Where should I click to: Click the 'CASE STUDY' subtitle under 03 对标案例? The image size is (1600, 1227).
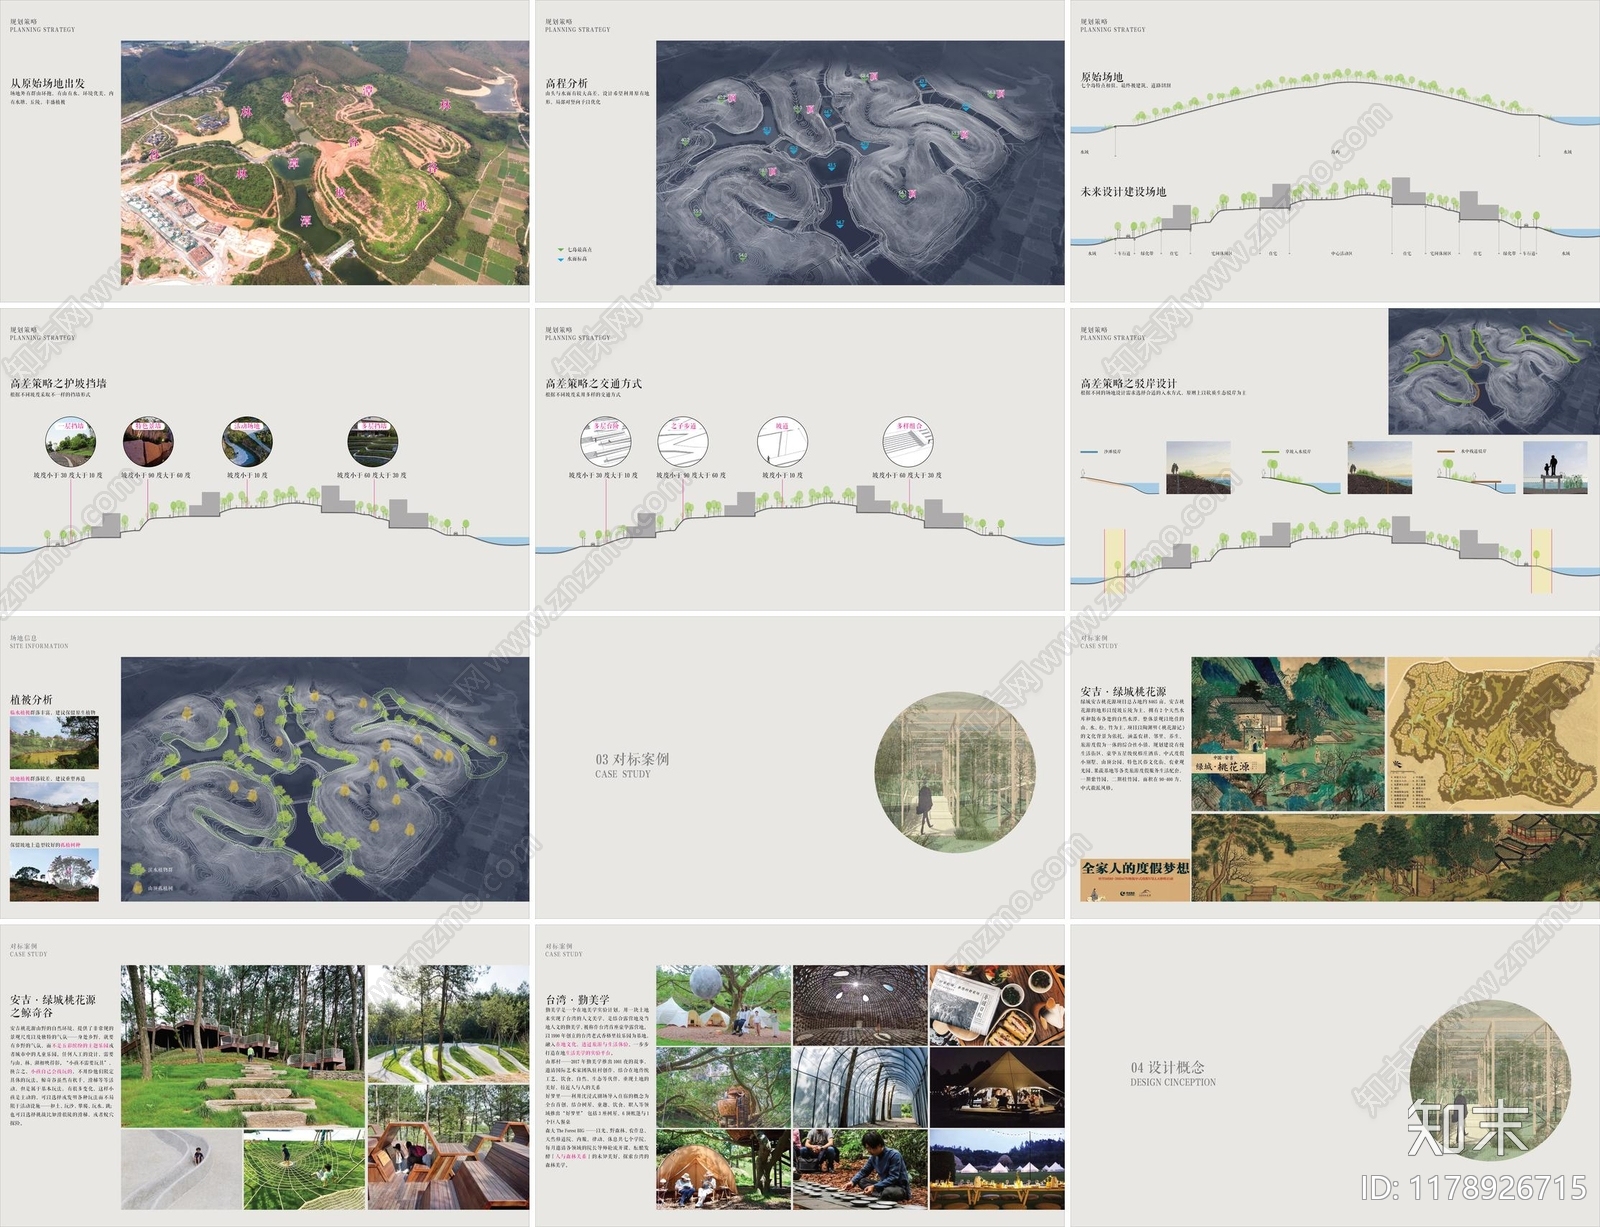point(622,774)
